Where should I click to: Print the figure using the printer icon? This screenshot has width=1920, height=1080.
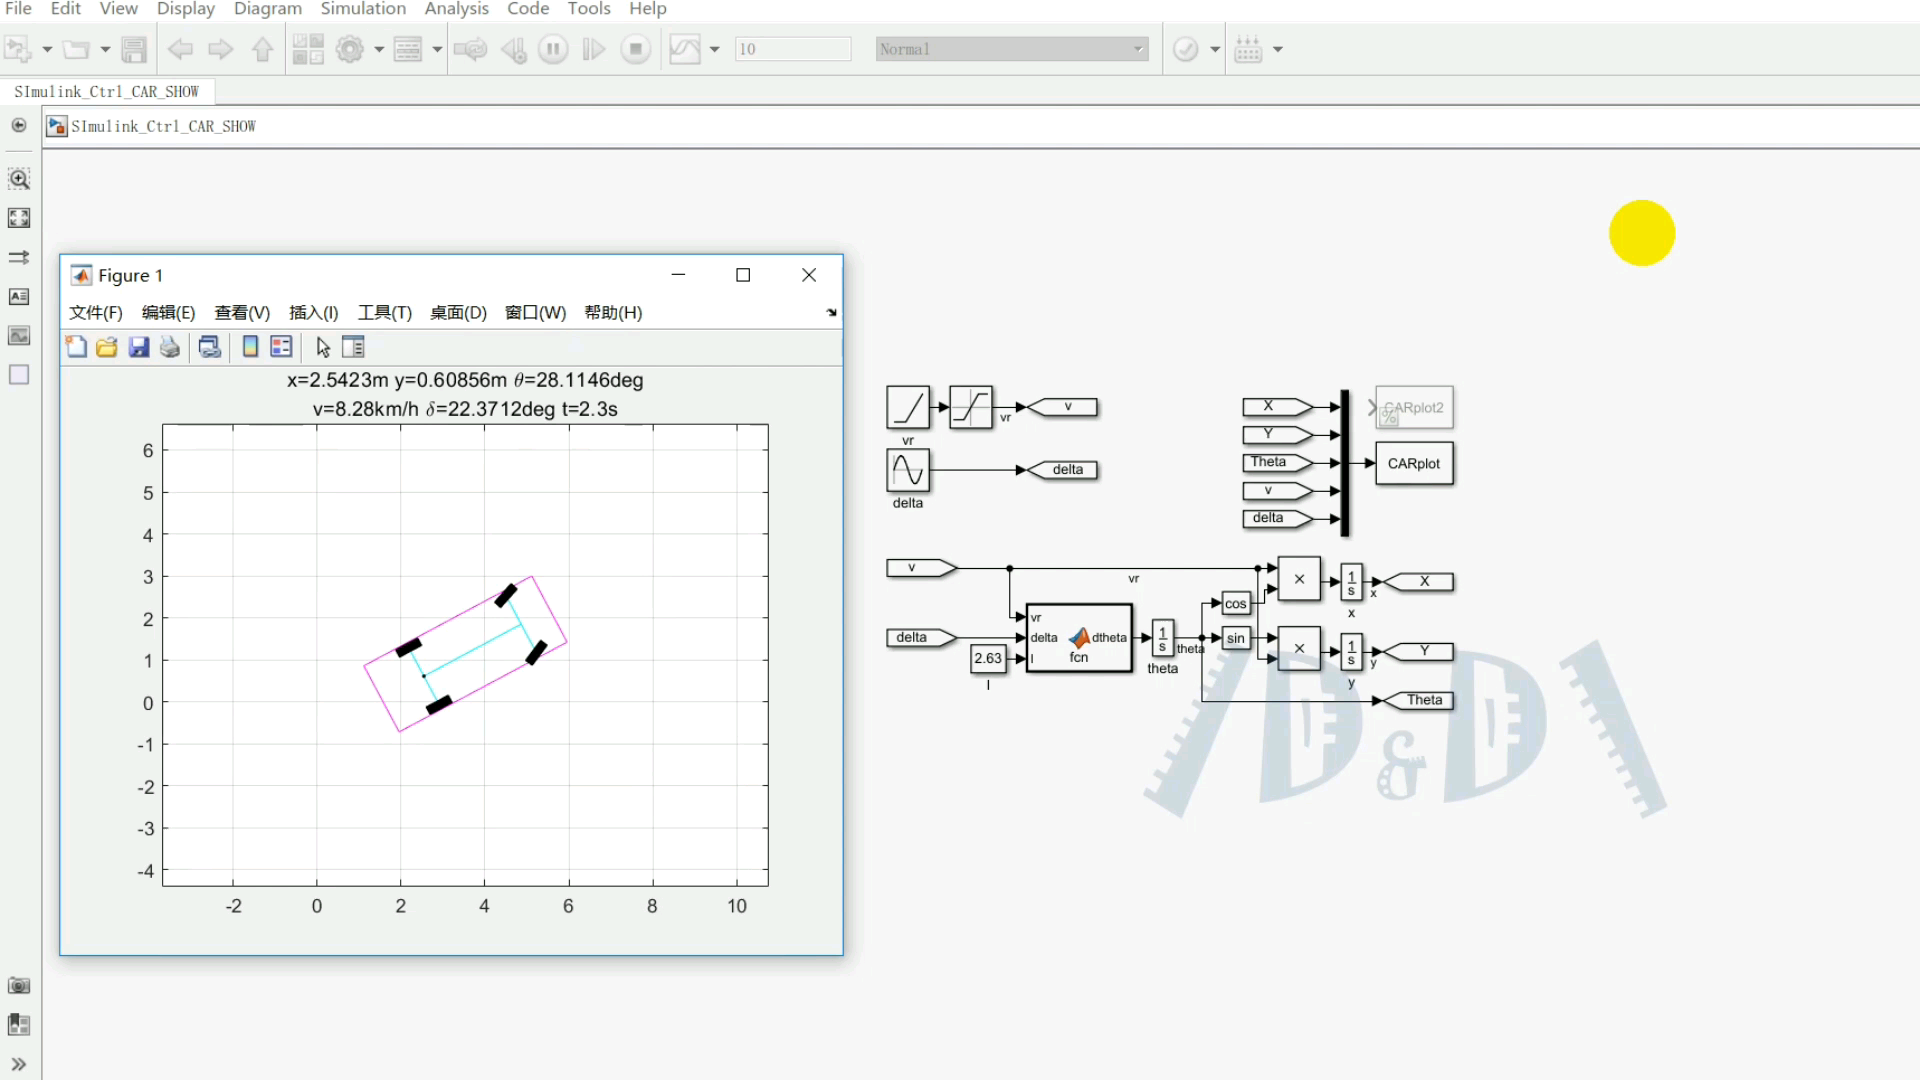click(x=169, y=346)
